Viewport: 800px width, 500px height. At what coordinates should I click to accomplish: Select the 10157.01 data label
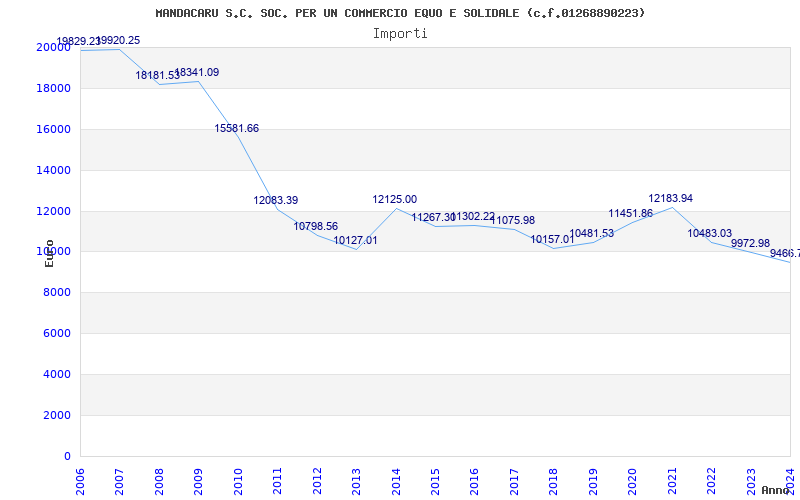point(553,239)
